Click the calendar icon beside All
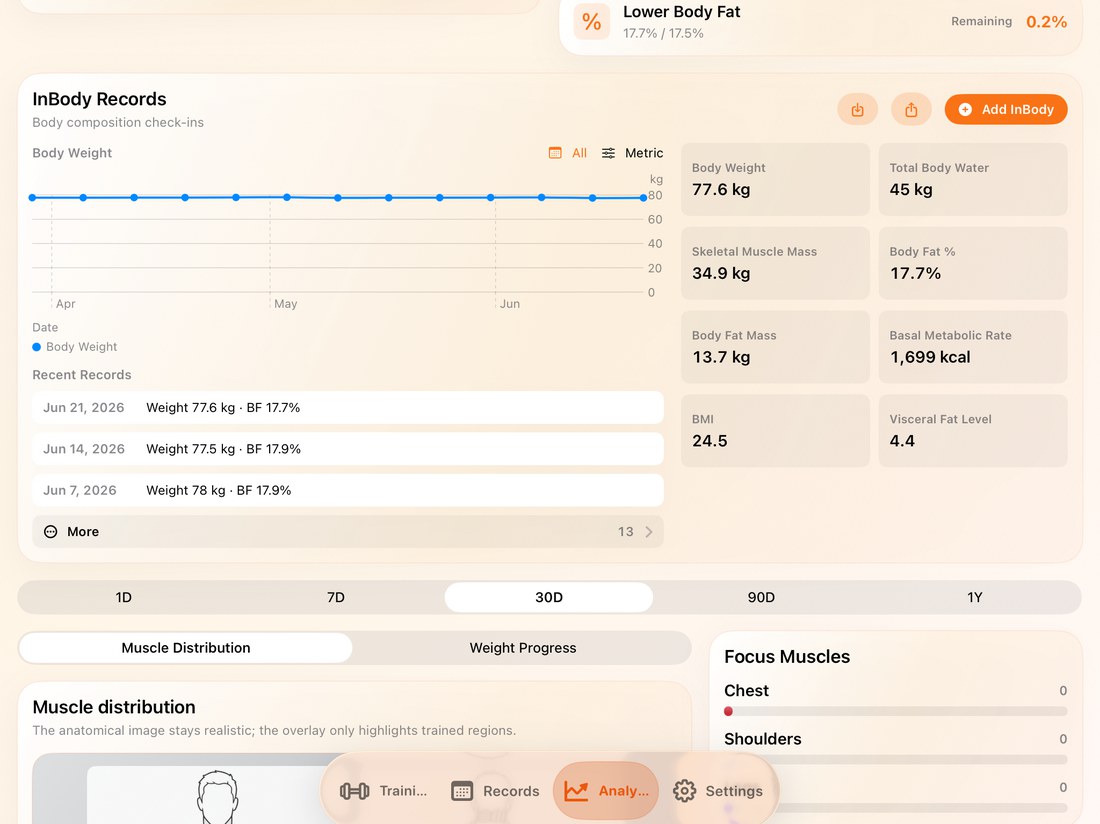Viewport: 1100px width, 824px height. point(555,153)
